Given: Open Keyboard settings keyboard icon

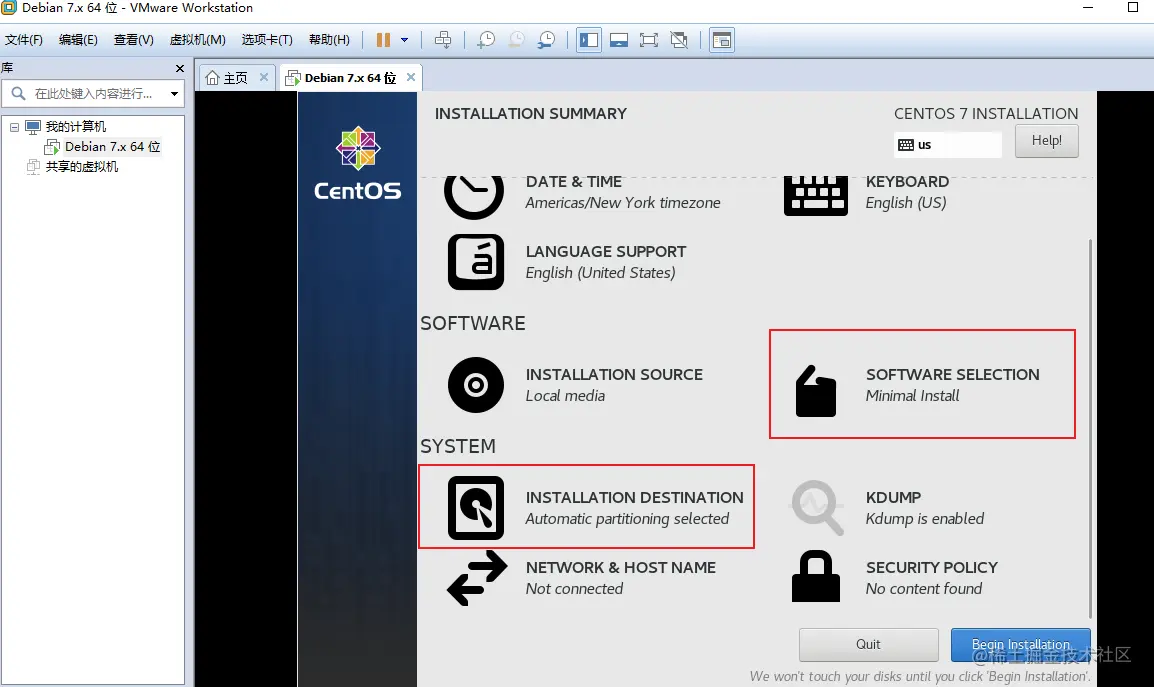Looking at the screenshot, I should (815, 195).
